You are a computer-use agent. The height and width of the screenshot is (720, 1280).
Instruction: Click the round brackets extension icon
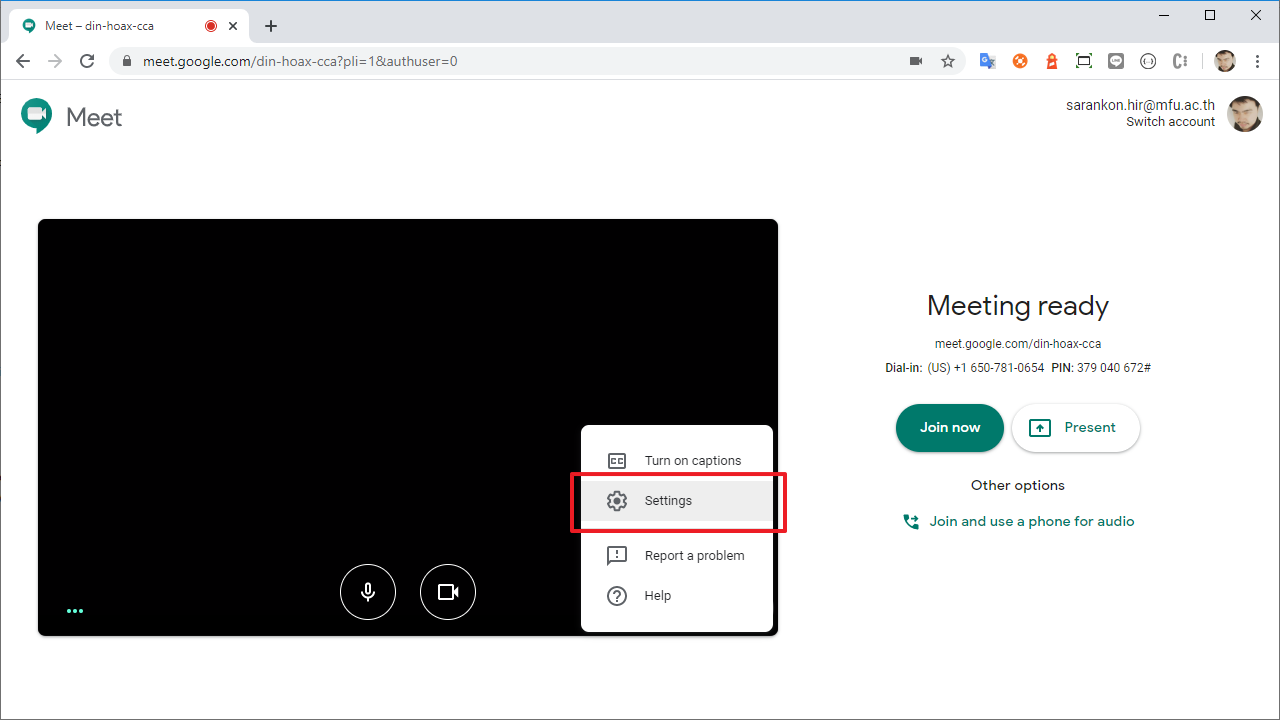[x=1148, y=61]
